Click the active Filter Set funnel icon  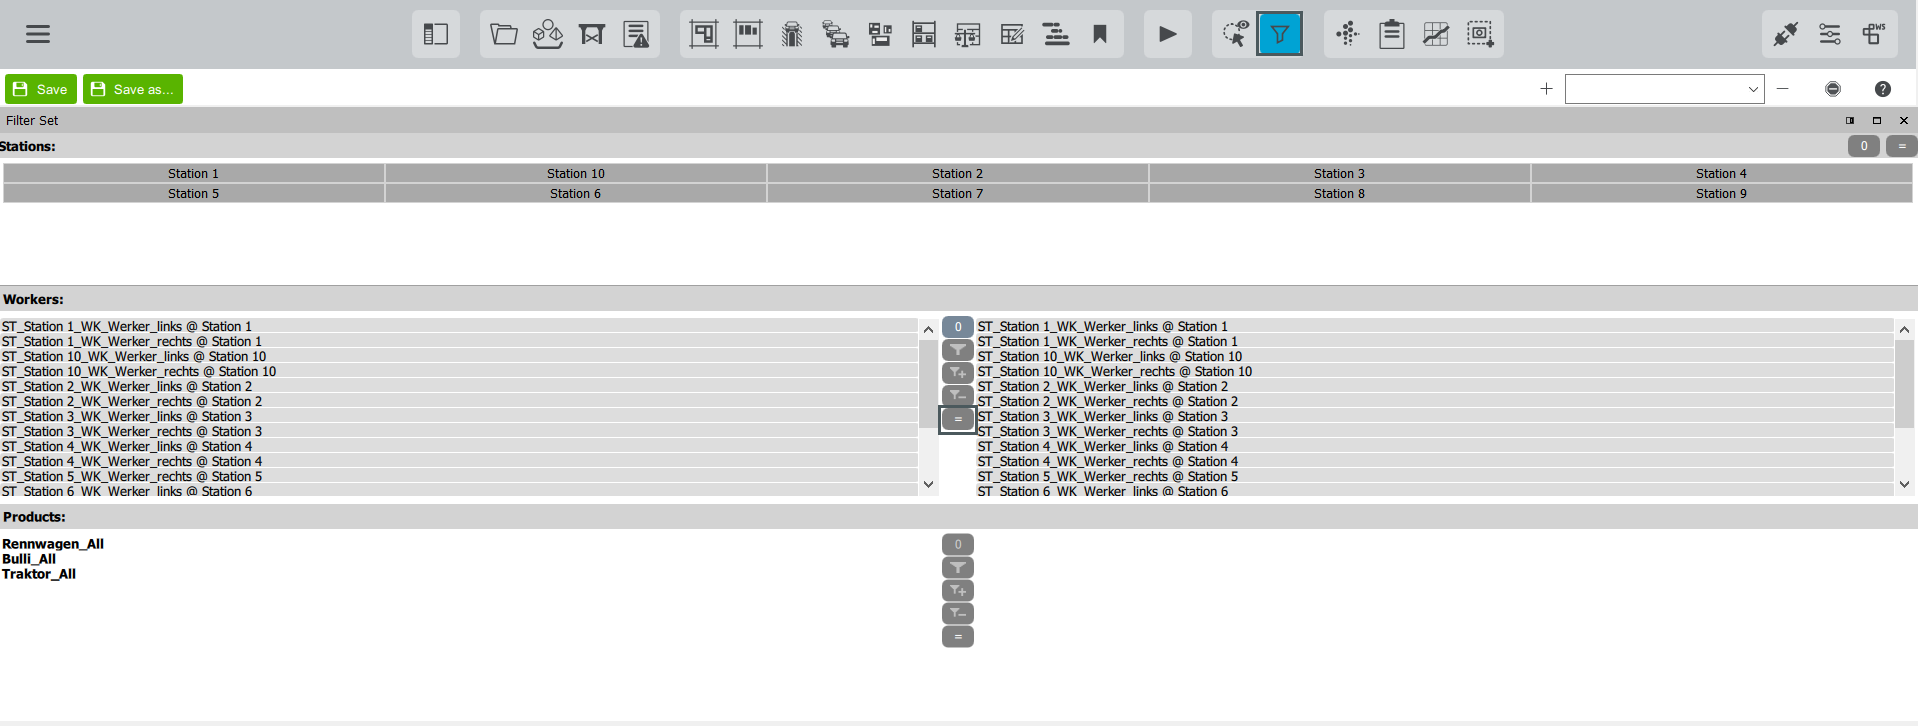(x=1279, y=34)
